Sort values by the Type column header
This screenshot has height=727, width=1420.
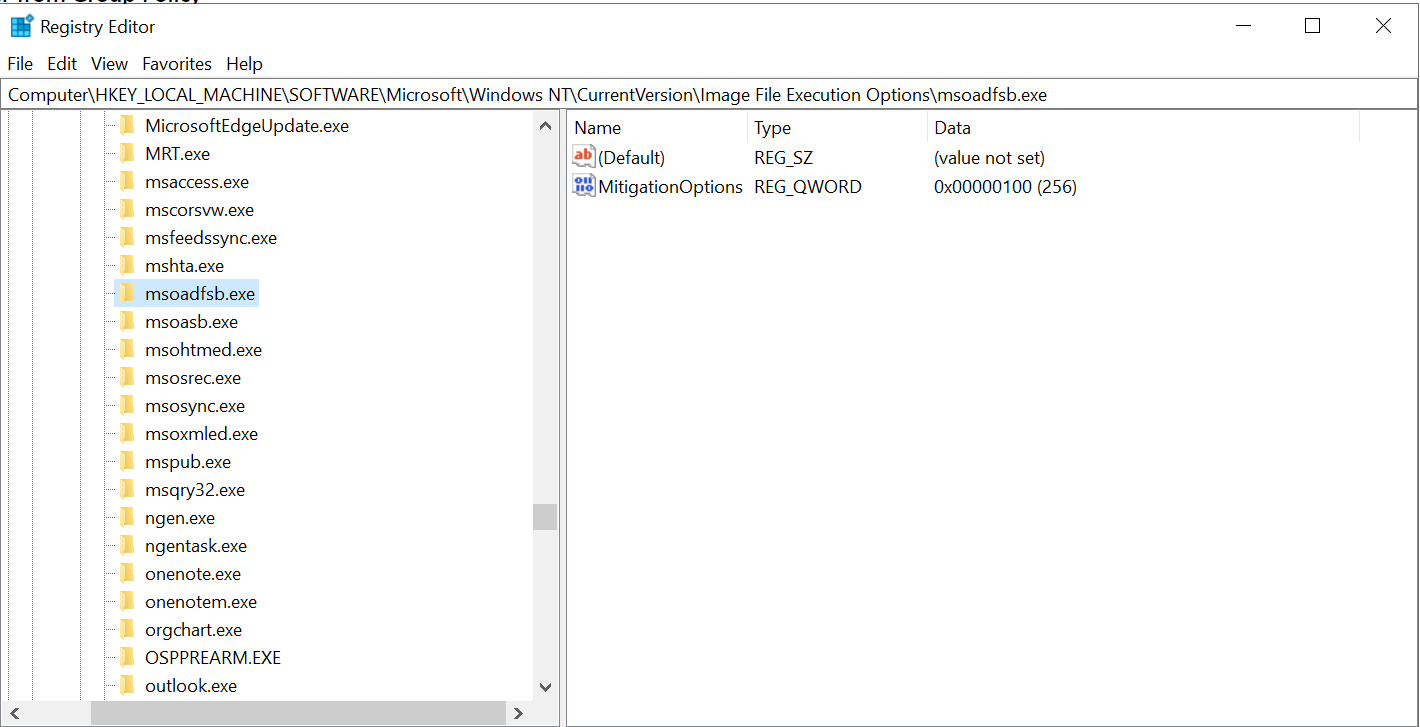pos(838,128)
